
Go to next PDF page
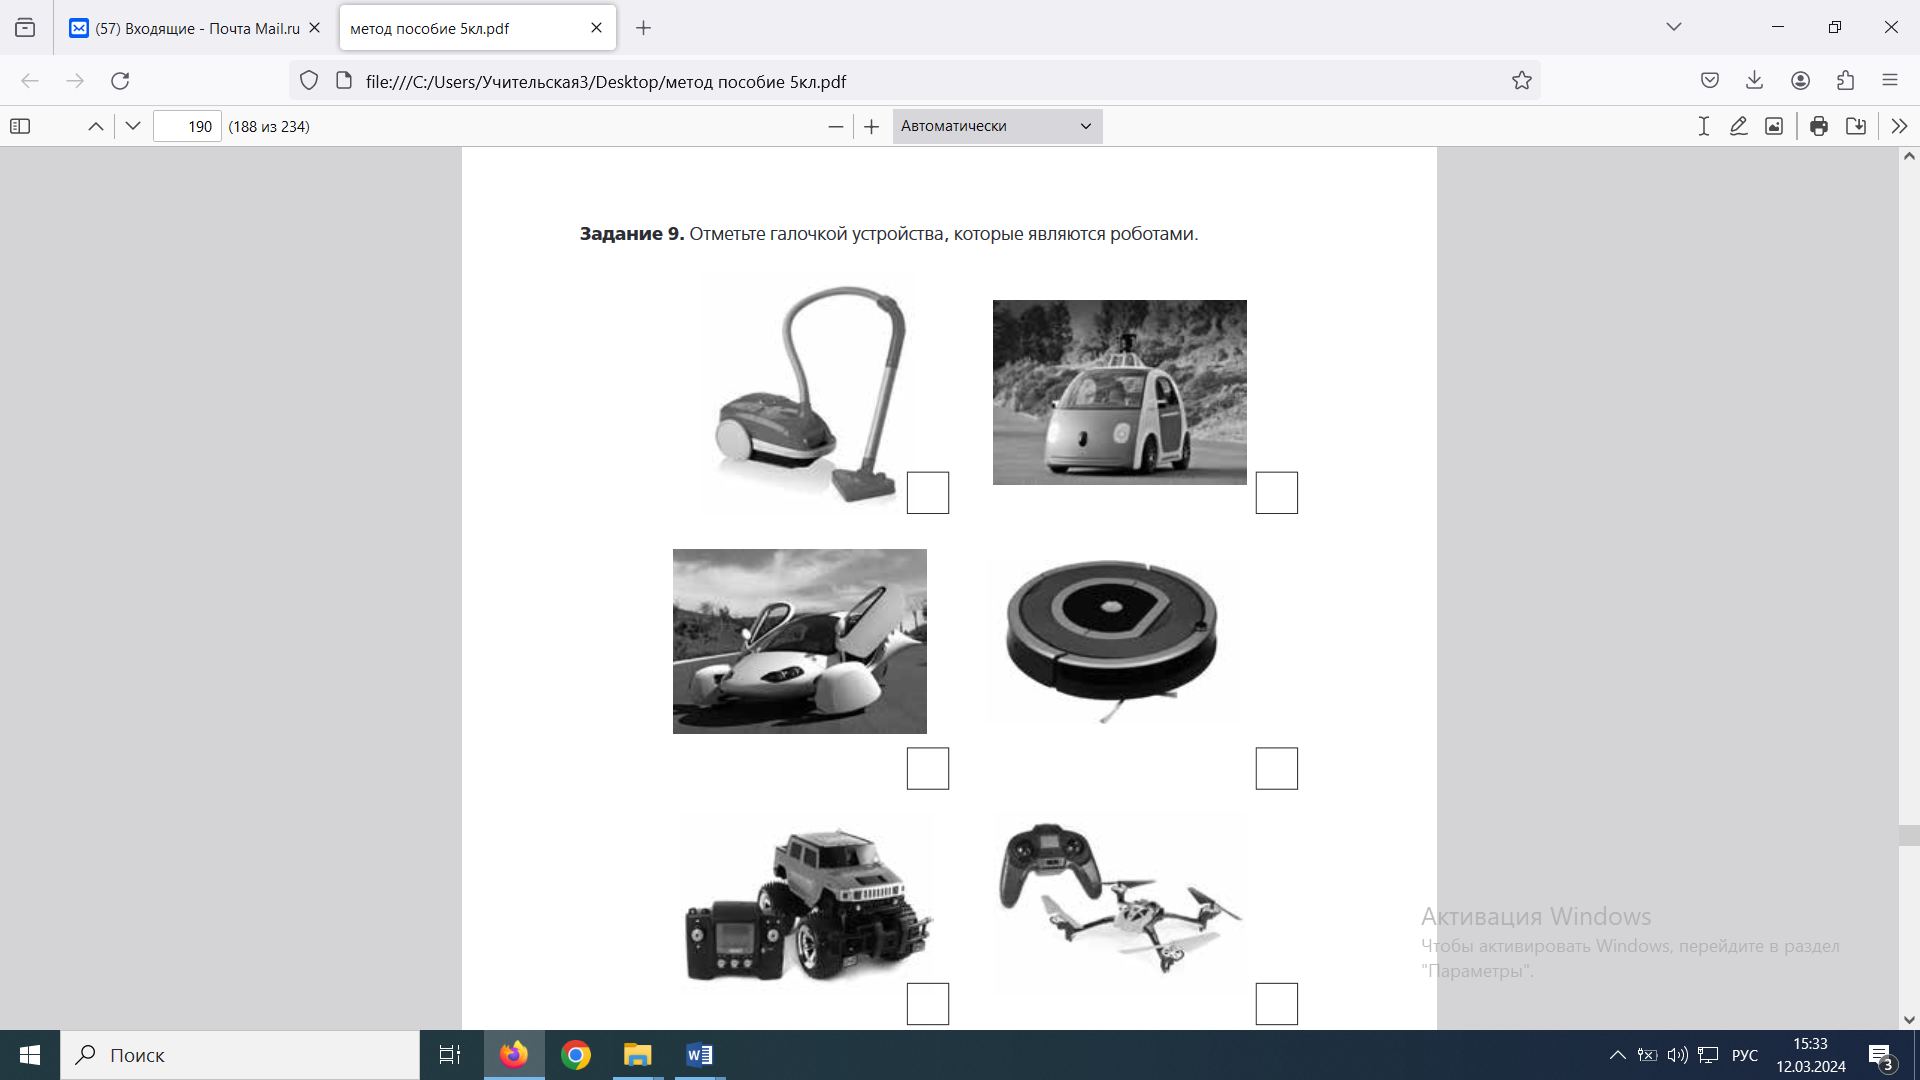coord(133,126)
